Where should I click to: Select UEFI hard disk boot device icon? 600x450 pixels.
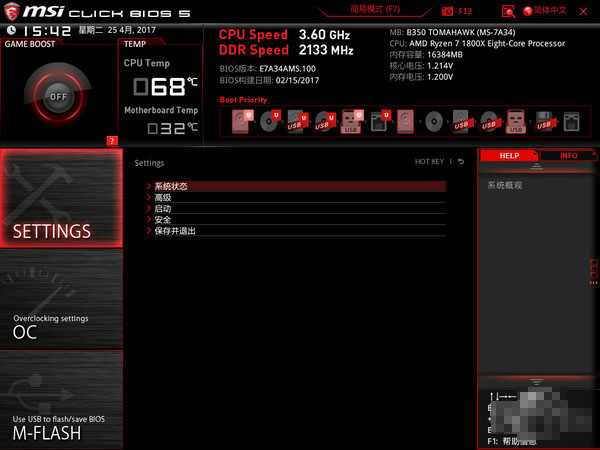click(x=242, y=121)
